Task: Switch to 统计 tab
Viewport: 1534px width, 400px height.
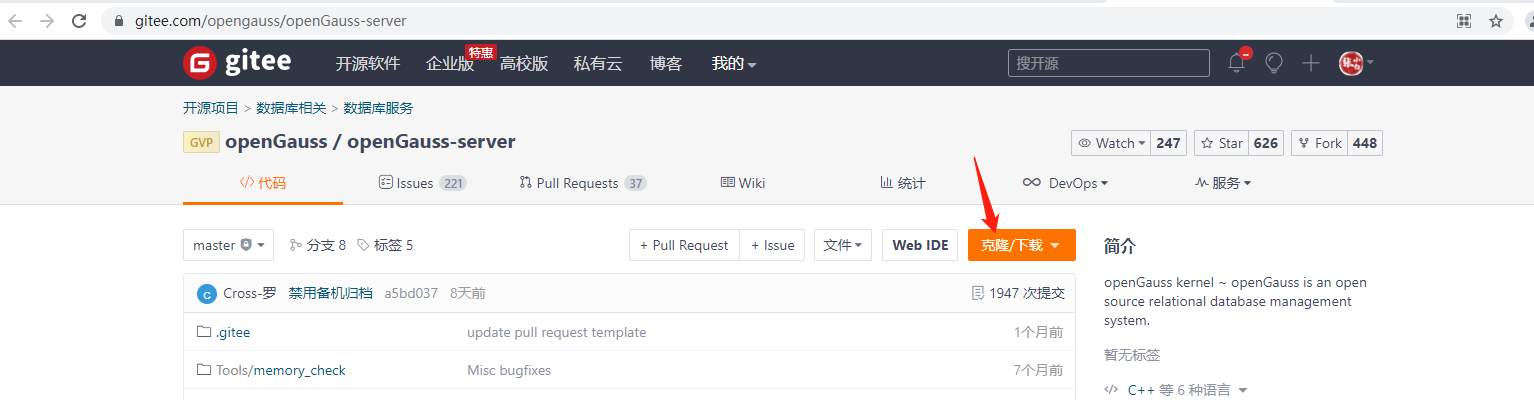Action: (902, 183)
